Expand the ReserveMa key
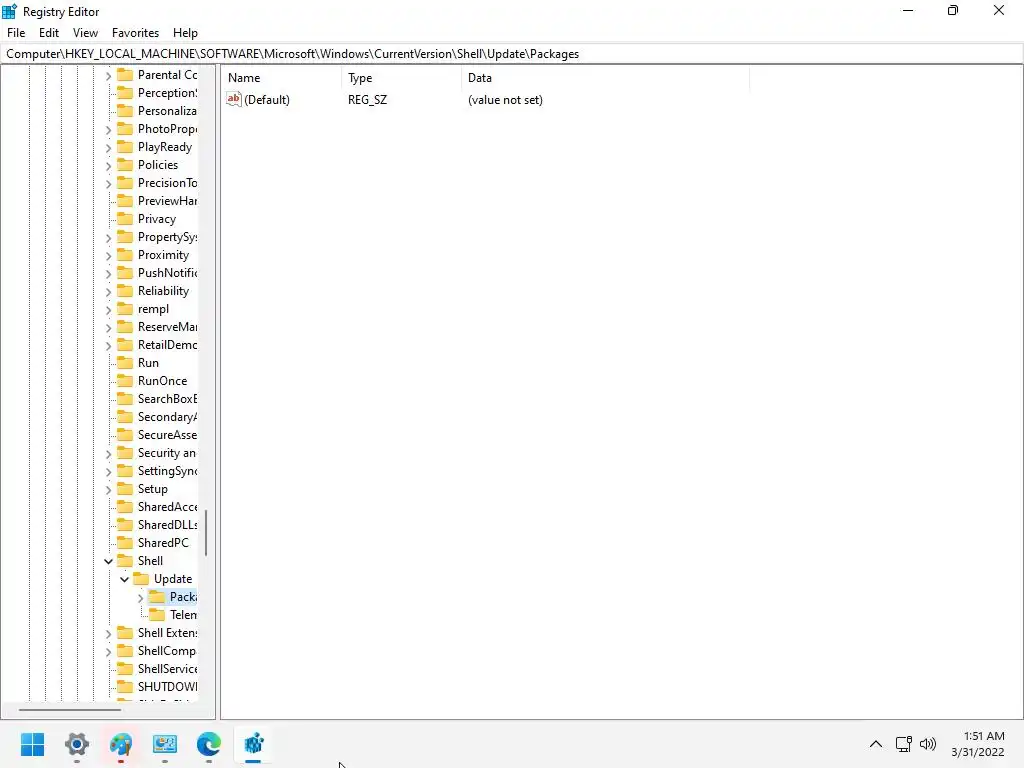Screen dimensions: 1024x768 108,328
